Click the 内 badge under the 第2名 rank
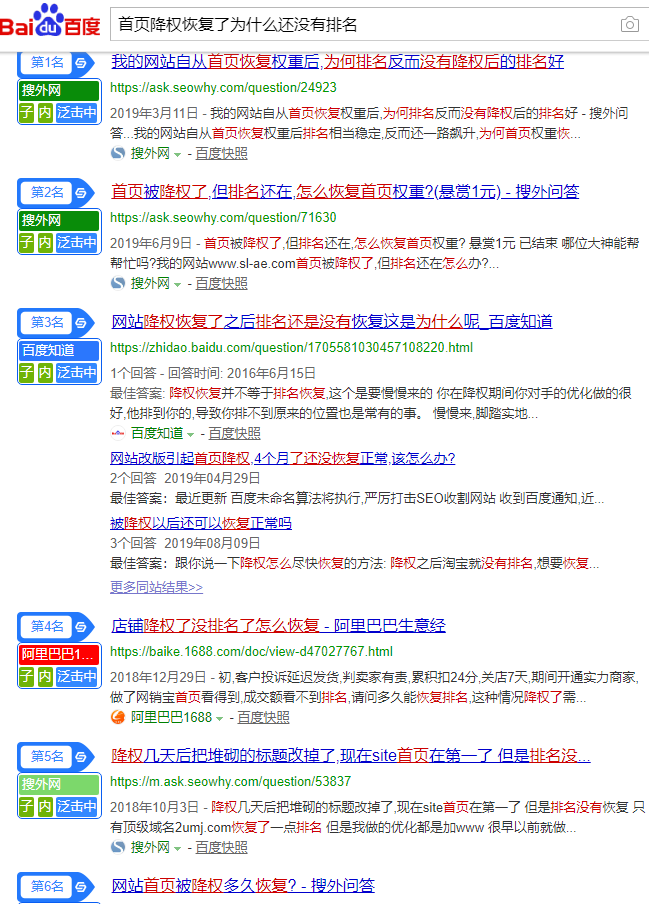This screenshot has height=904, width=649. click(46, 242)
